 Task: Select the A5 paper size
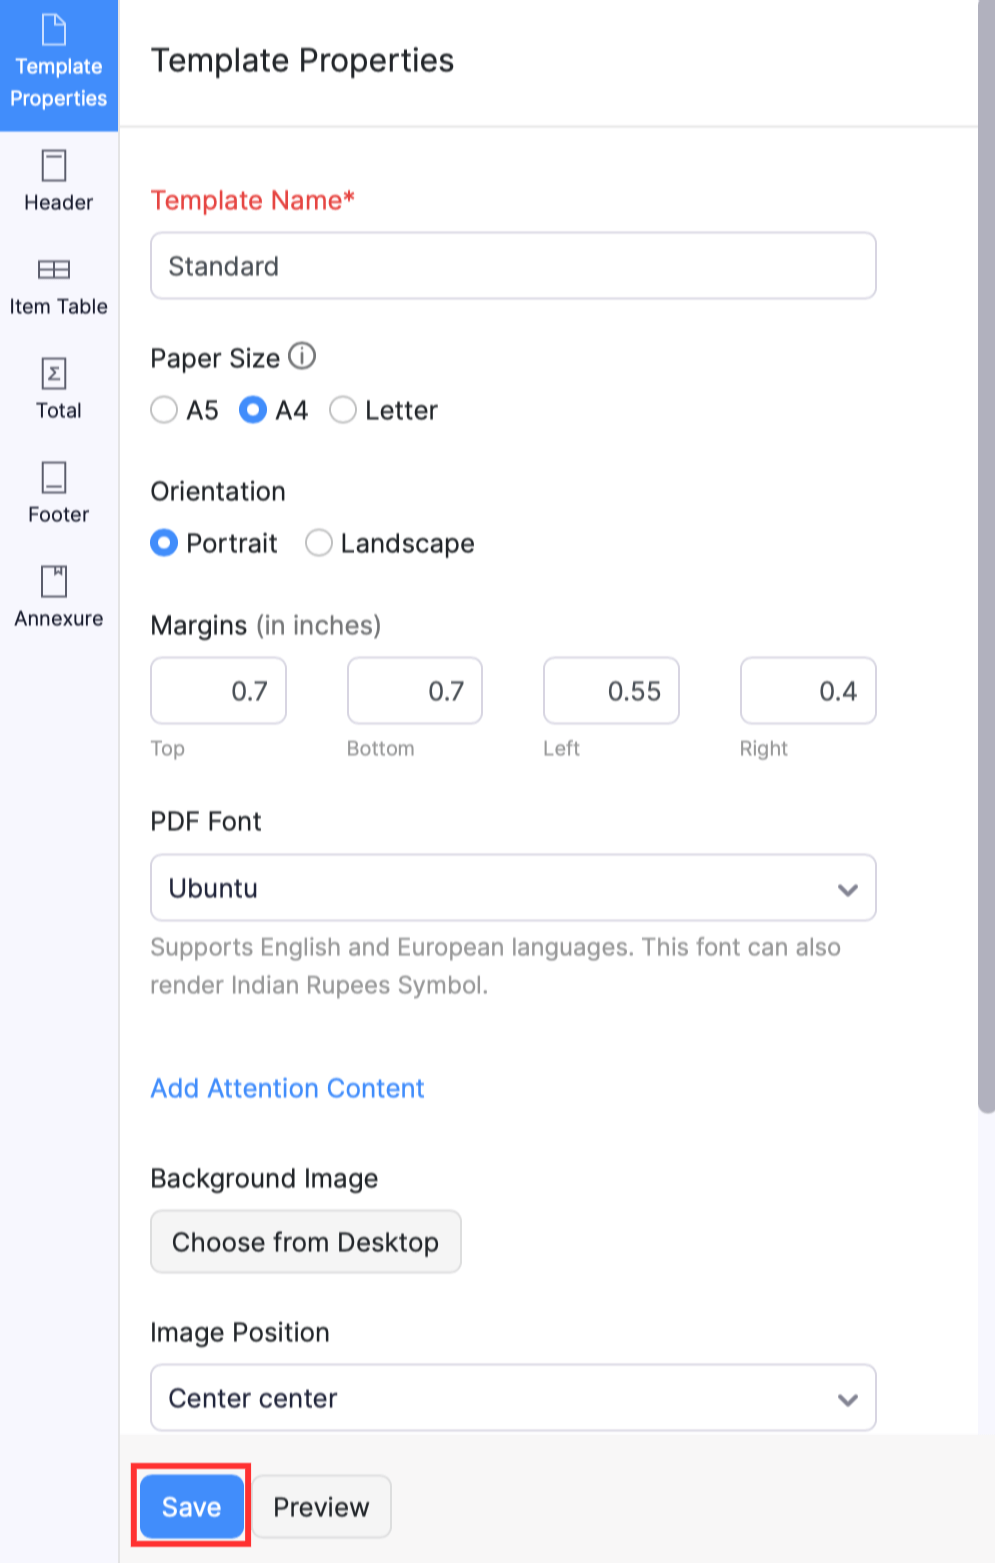click(x=164, y=410)
